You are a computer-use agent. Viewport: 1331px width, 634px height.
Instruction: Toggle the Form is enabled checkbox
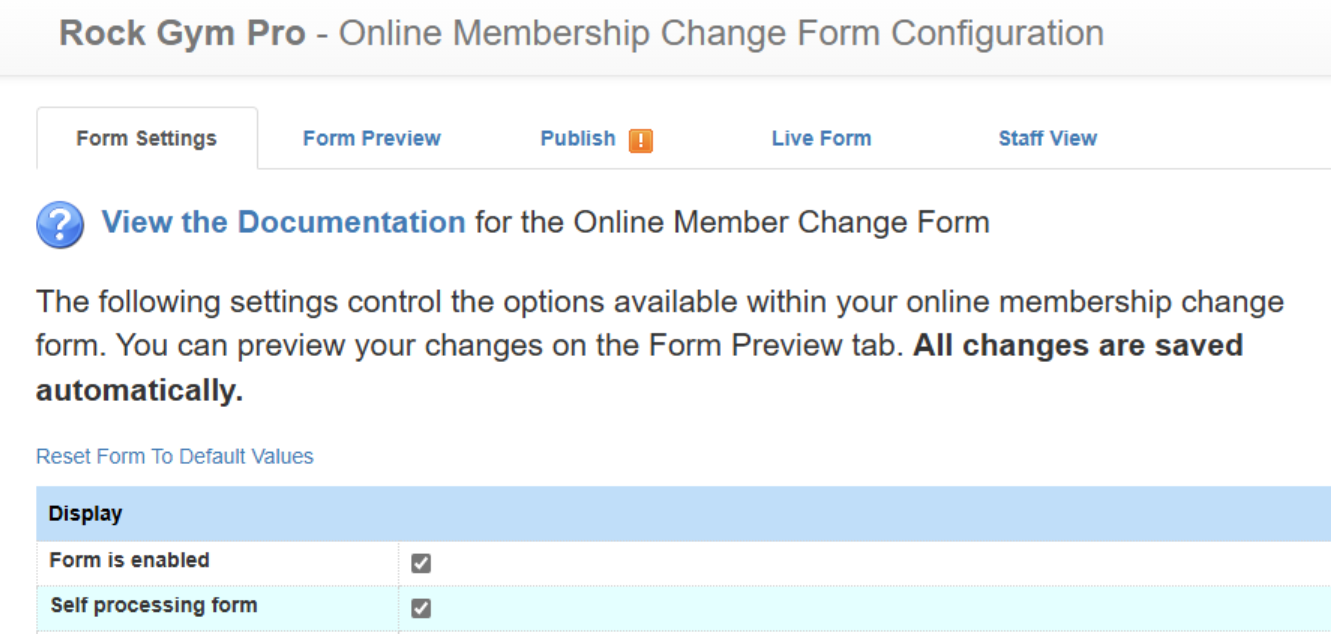(421, 563)
